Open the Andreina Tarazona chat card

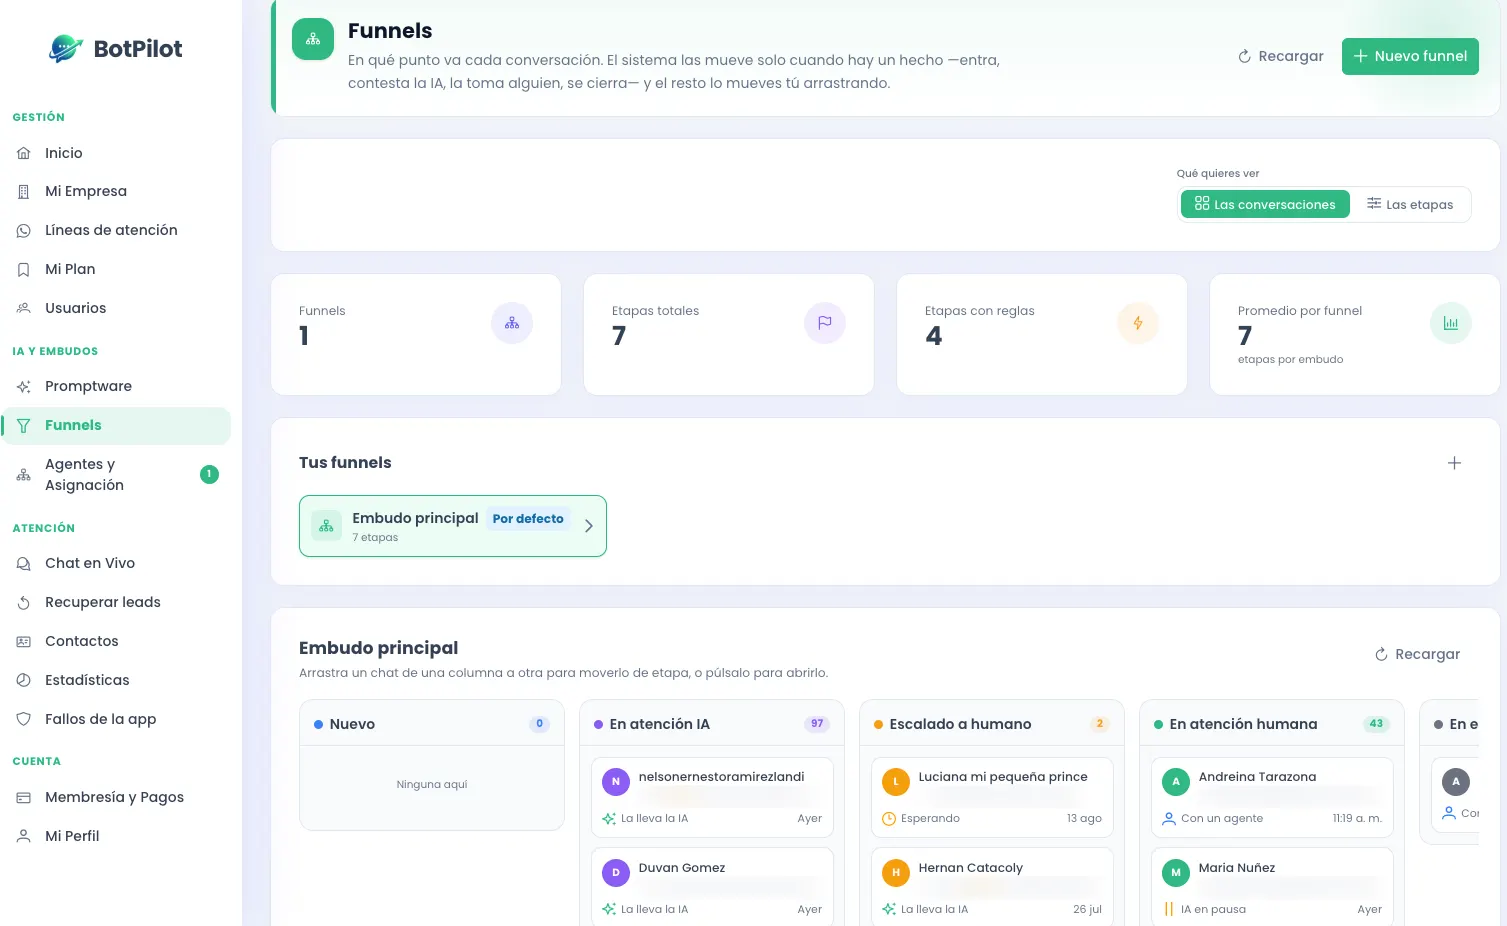point(1272,797)
